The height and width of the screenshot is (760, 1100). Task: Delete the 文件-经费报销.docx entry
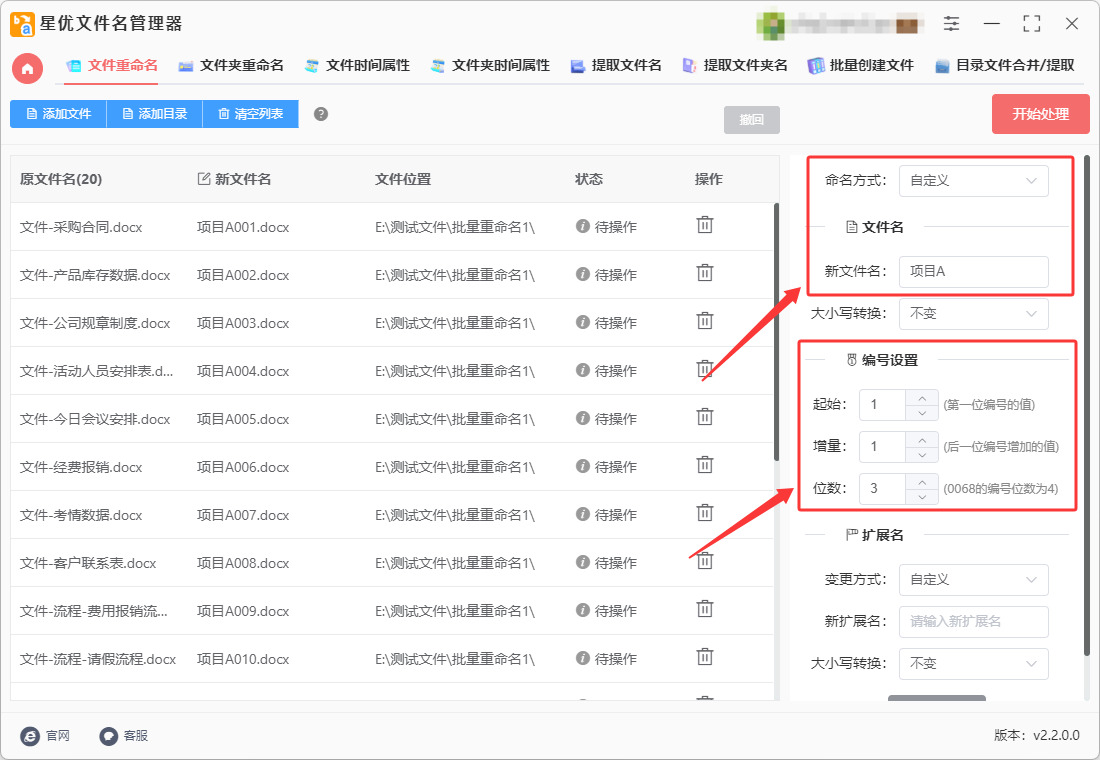point(704,465)
